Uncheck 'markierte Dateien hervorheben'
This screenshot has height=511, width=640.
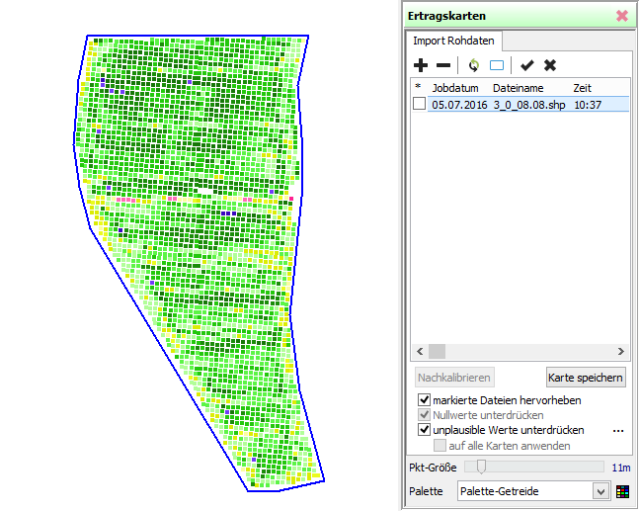pyautogui.click(x=424, y=400)
